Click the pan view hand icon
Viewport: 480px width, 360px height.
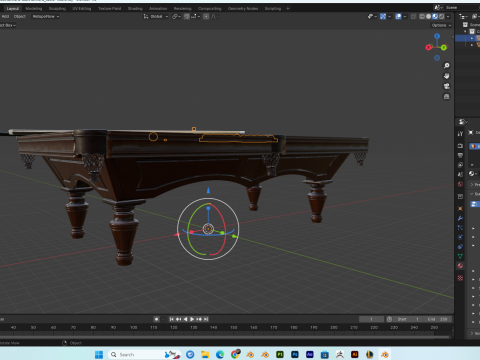point(446,76)
